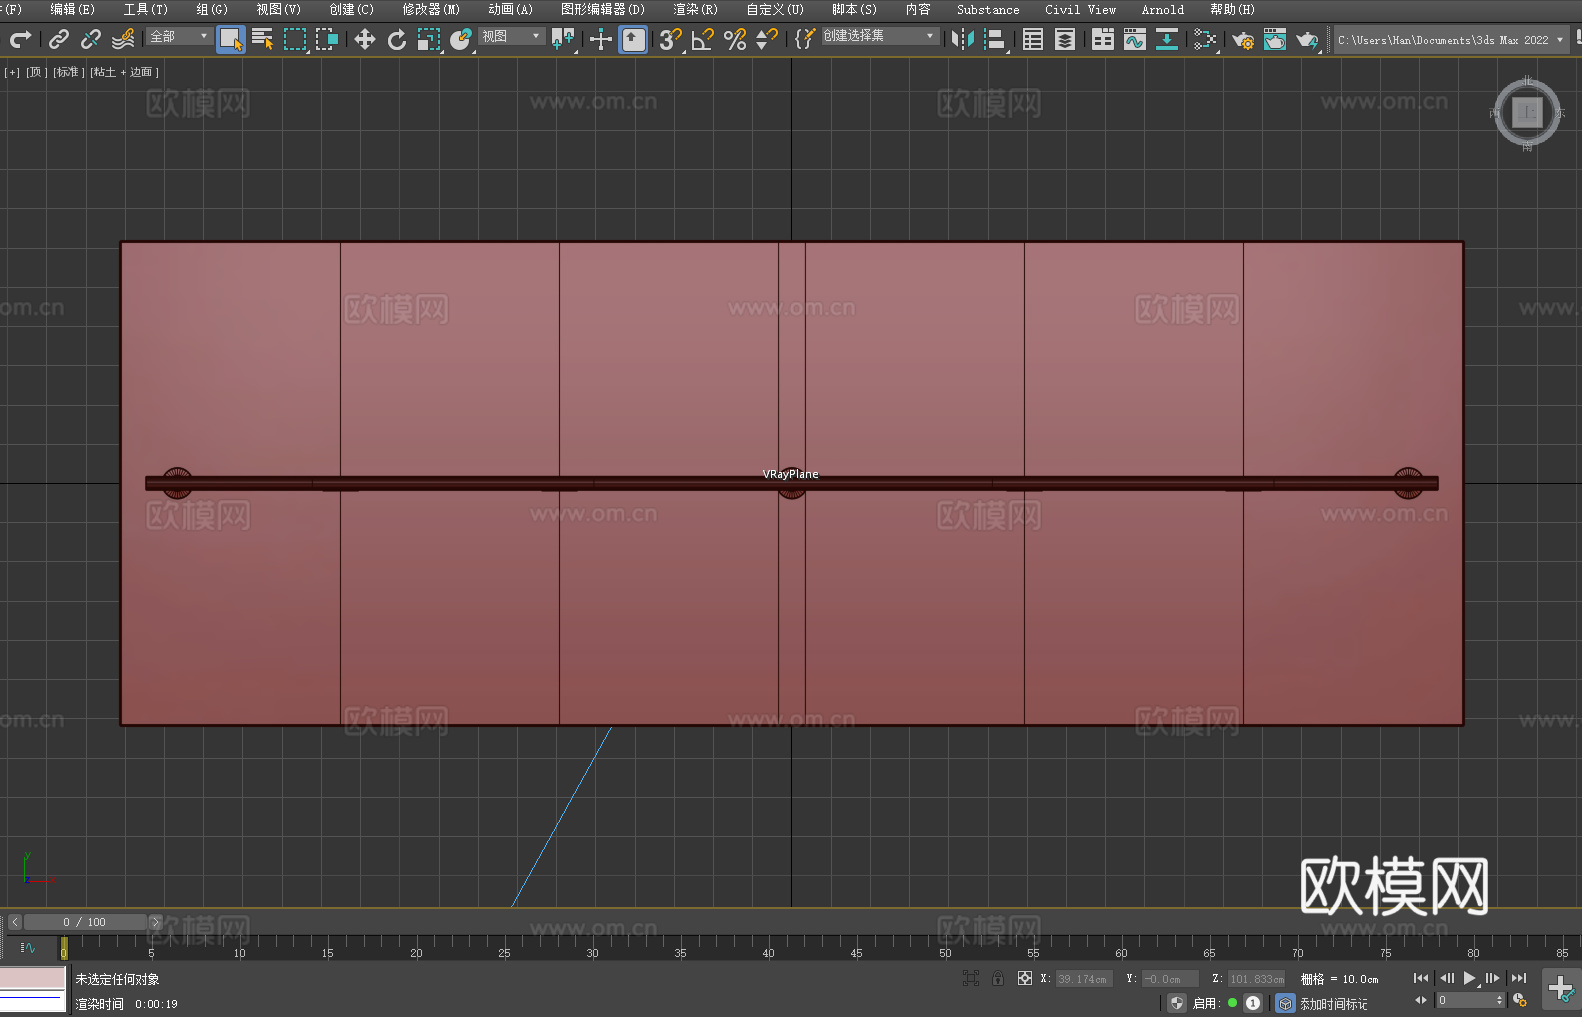Toggle Absolute/Offset transform mode
Viewport: 1582px width, 1017px height.
[x=1025, y=978]
